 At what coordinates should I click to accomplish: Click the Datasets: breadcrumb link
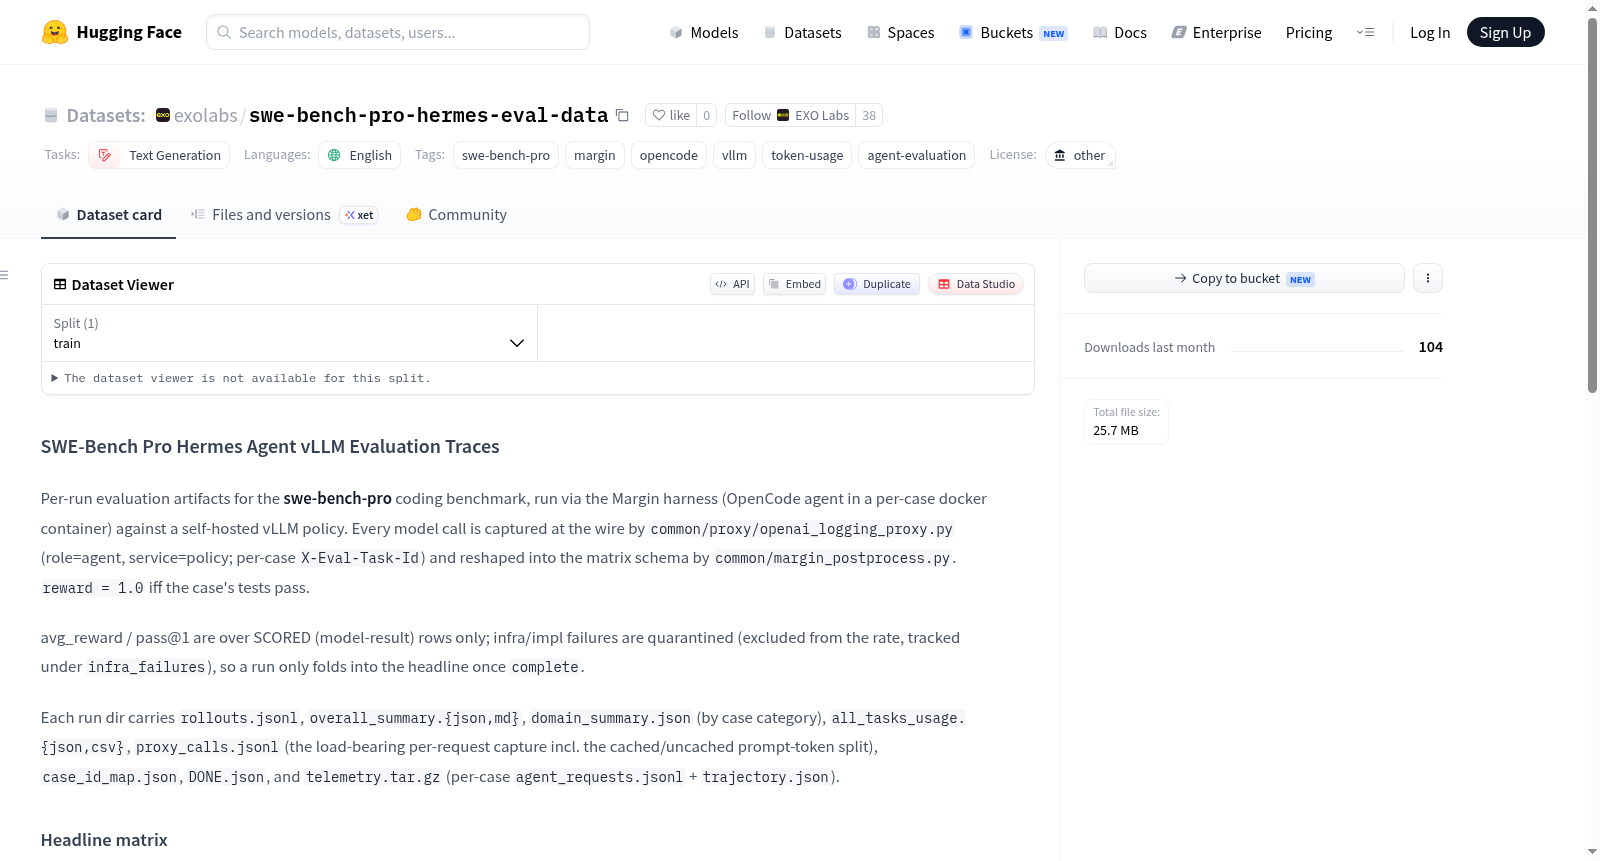(x=105, y=115)
